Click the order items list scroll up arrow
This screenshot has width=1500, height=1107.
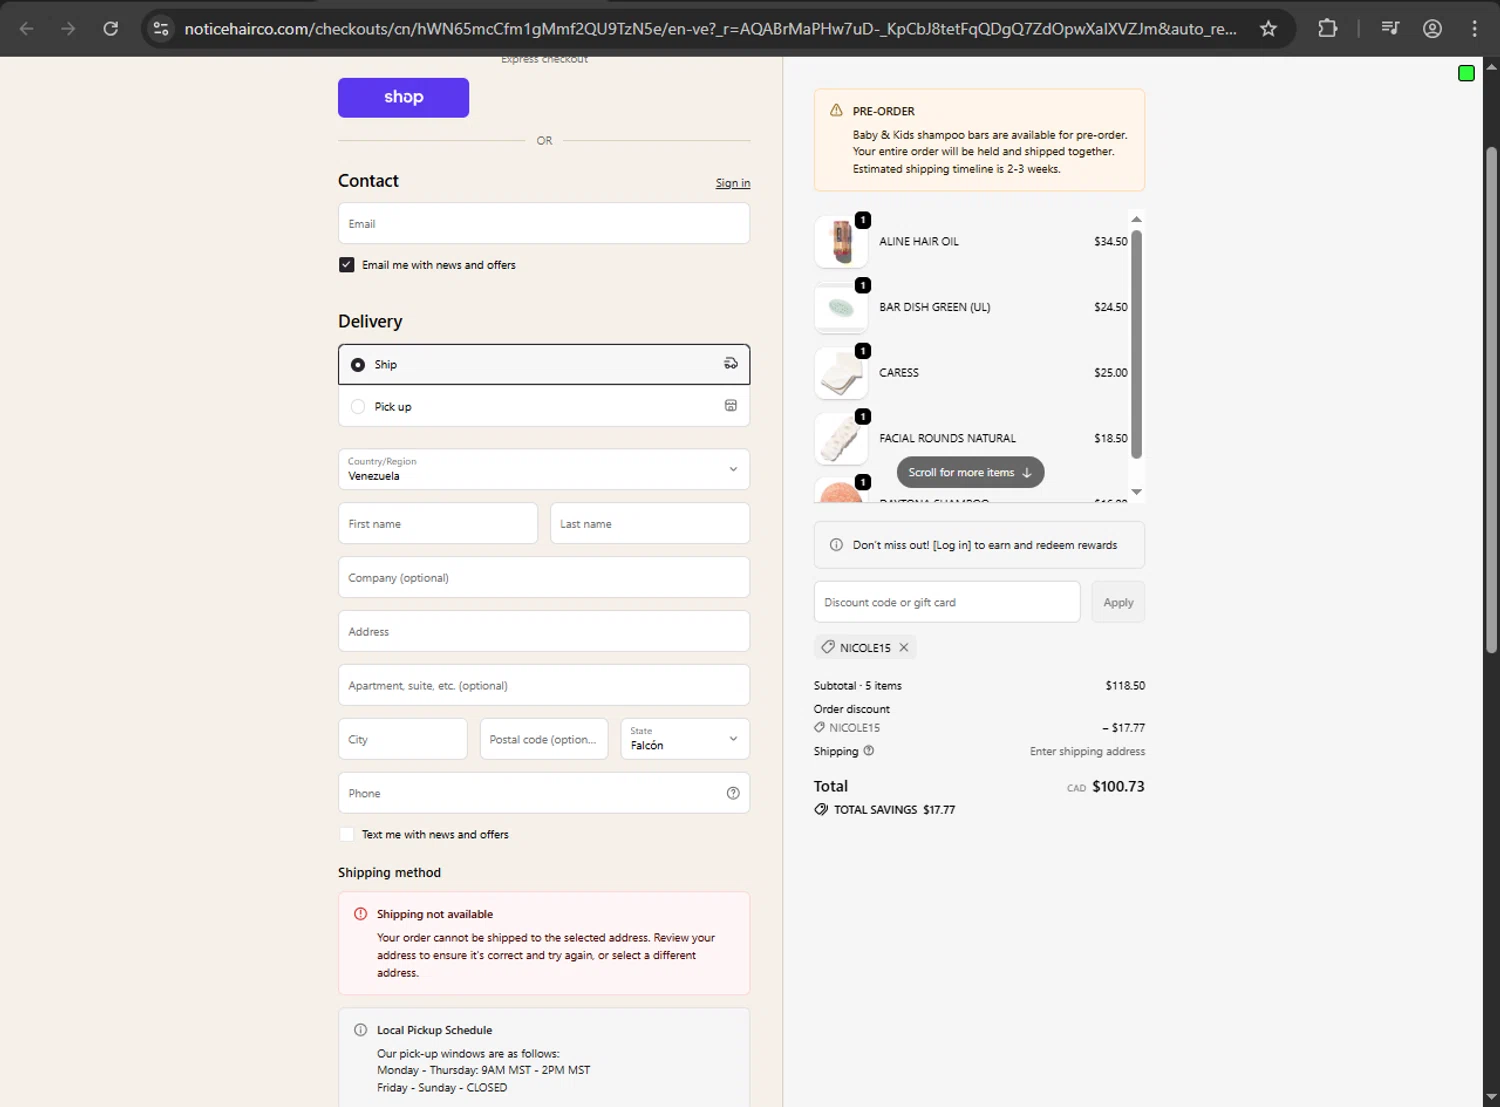click(1136, 219)
